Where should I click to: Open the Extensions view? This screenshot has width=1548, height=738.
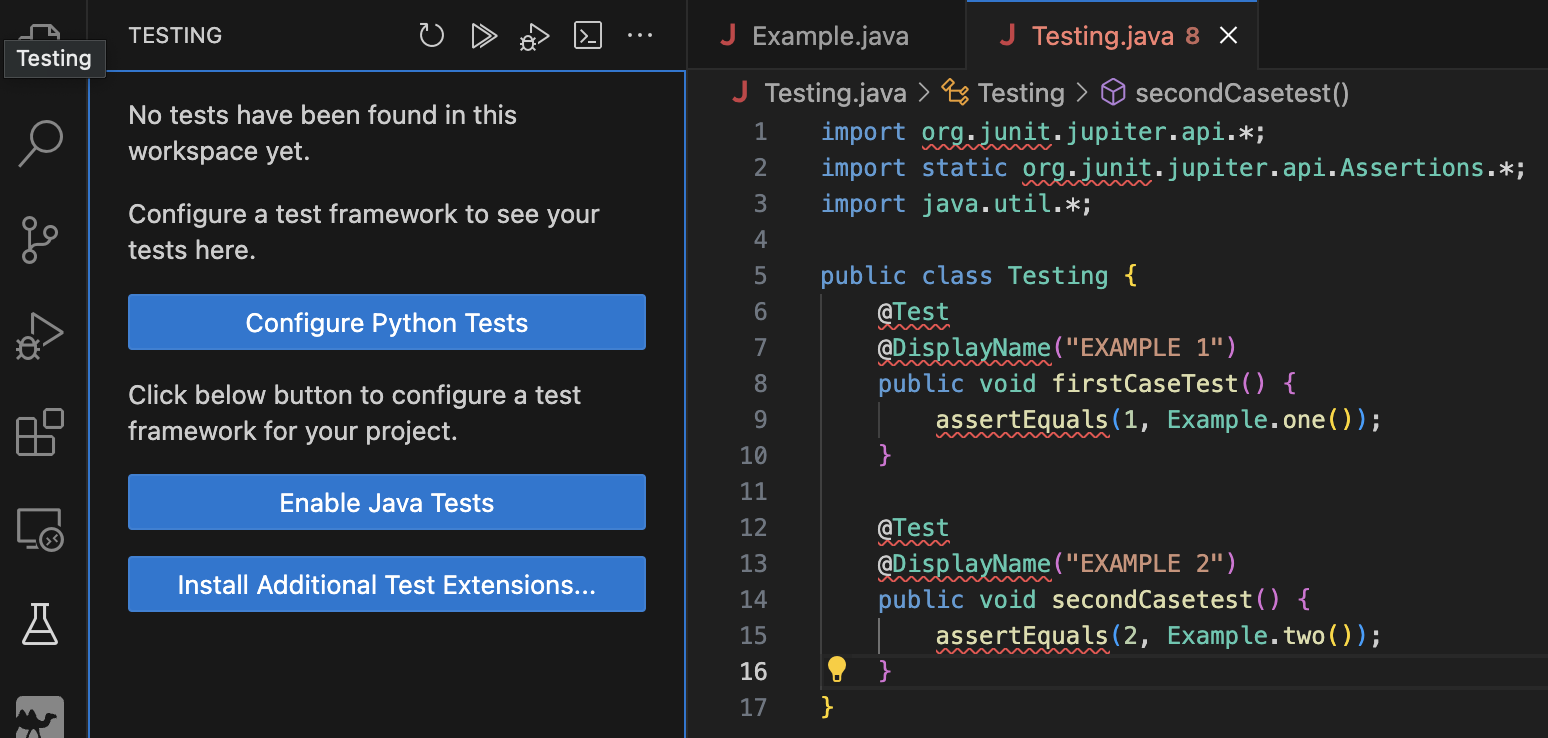point(40,432)
